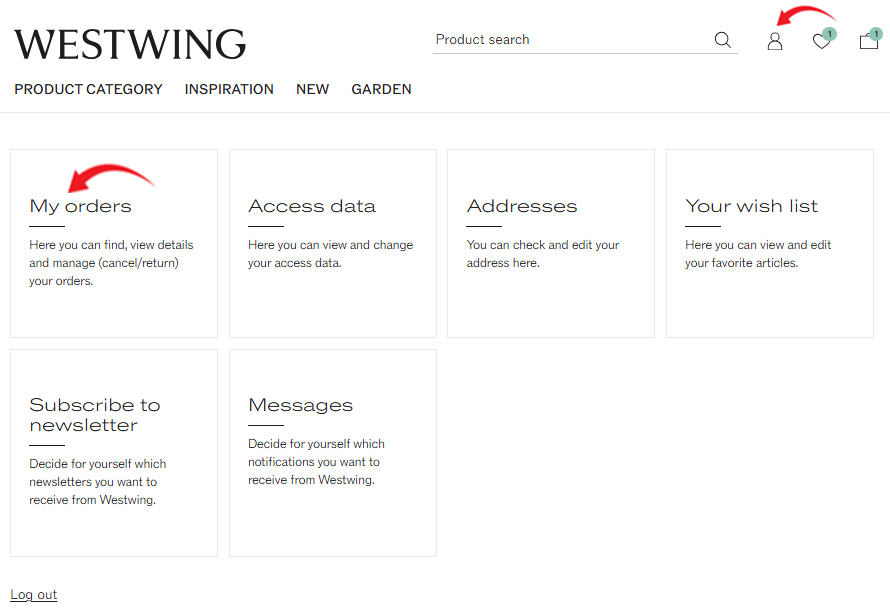The image size is (890, 611).
Task: Click the Log out link
Action: coord(34,595)
